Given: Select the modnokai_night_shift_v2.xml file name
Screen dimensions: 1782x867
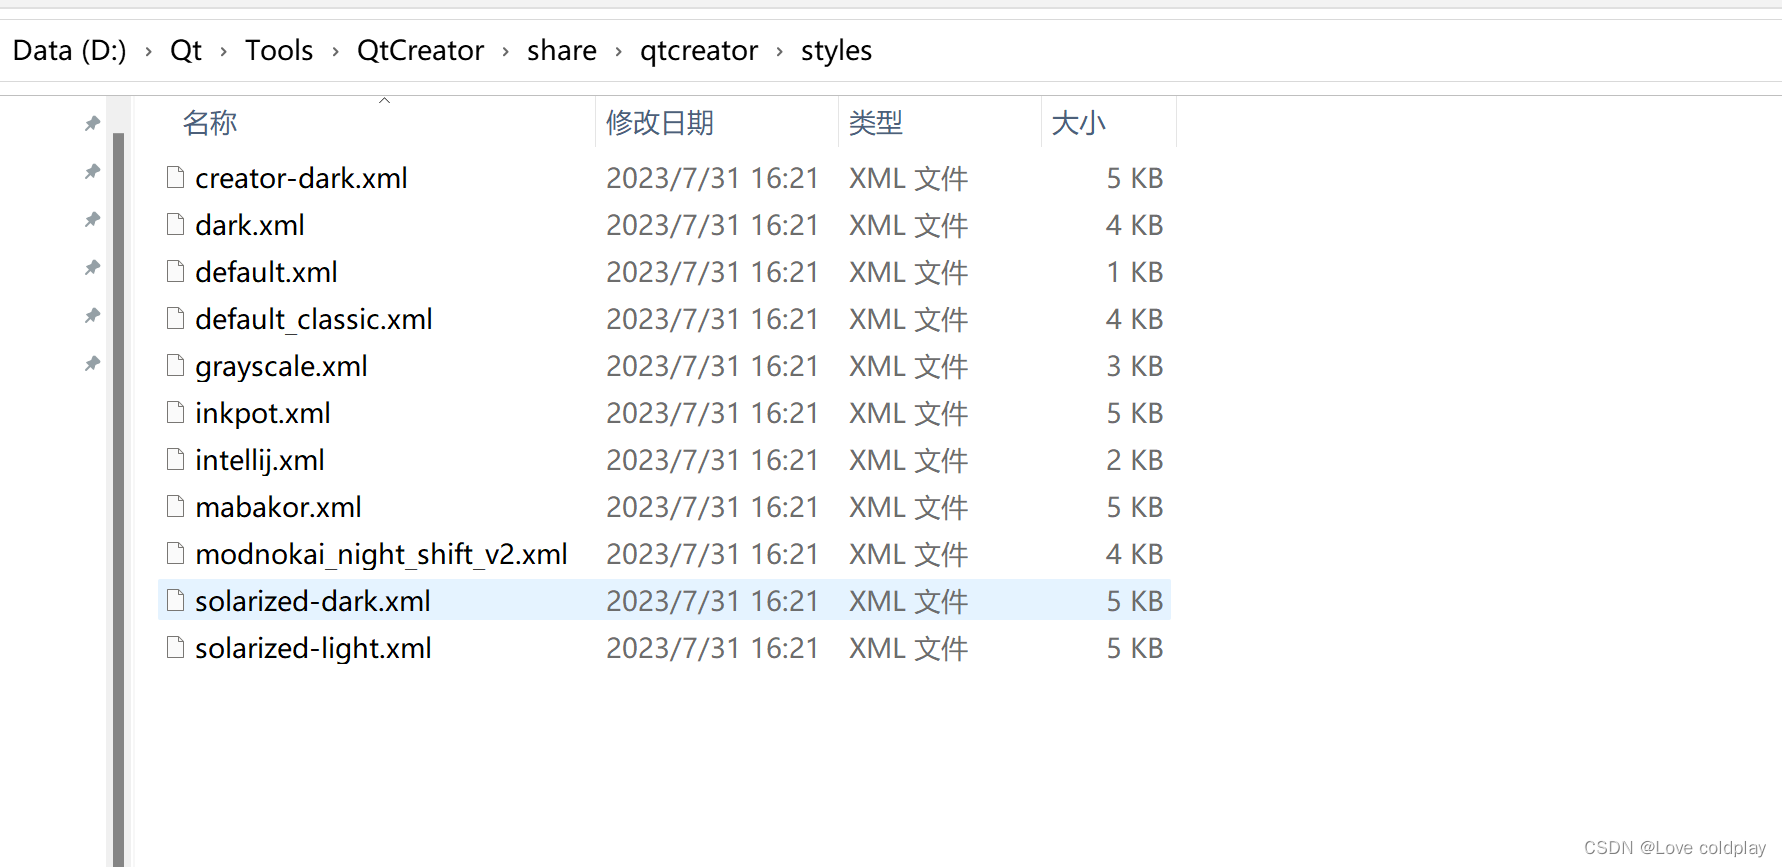Looking at the screenshot, I should (381, 554).
